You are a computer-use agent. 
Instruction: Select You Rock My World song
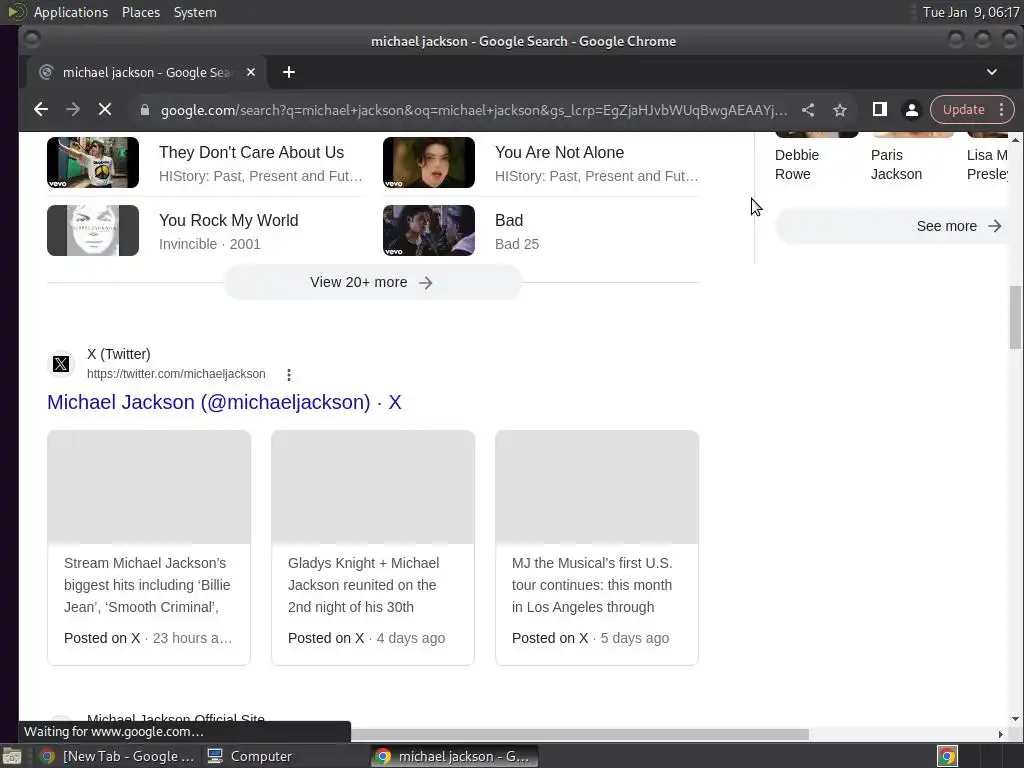(229, 220)
